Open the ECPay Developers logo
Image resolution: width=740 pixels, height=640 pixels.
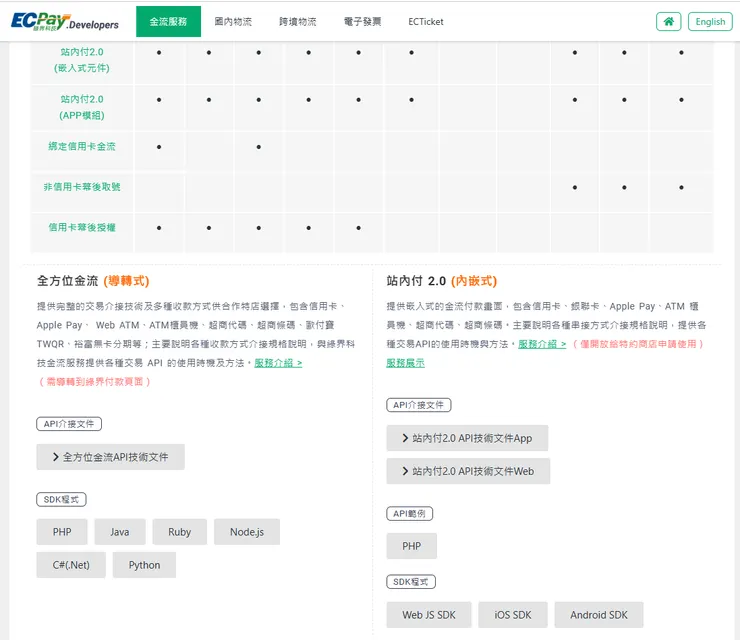tap(65, 21)
